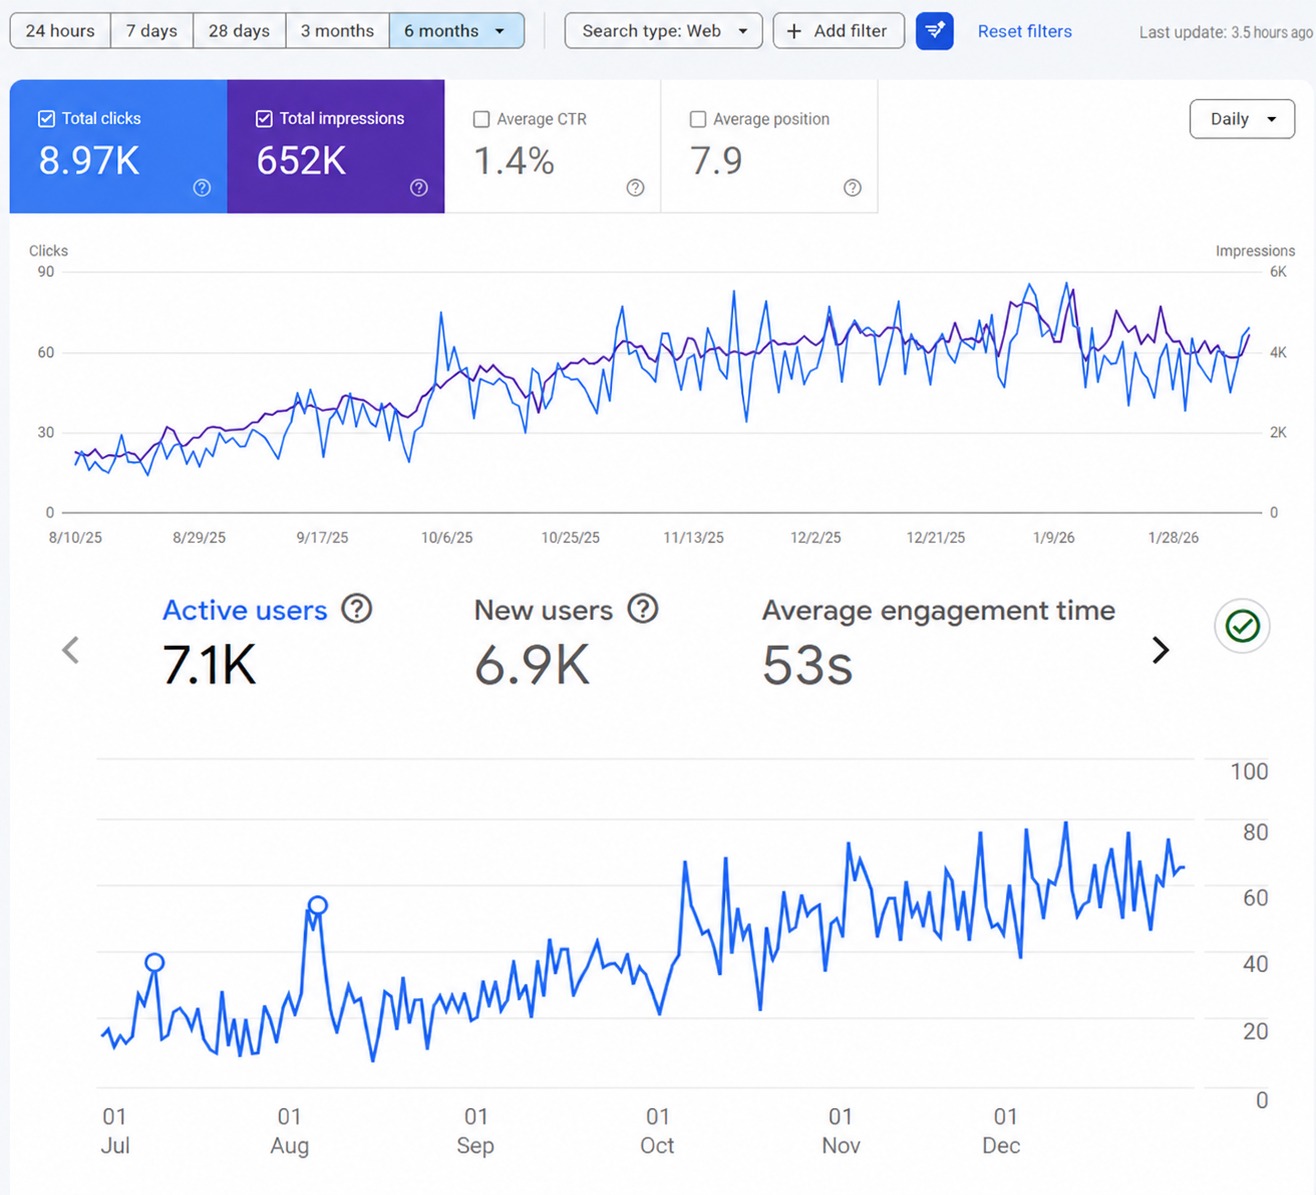Click the 1.4% average CTR value
Viewport: 1316px width, 1195px height.
[x=514, y=161]
